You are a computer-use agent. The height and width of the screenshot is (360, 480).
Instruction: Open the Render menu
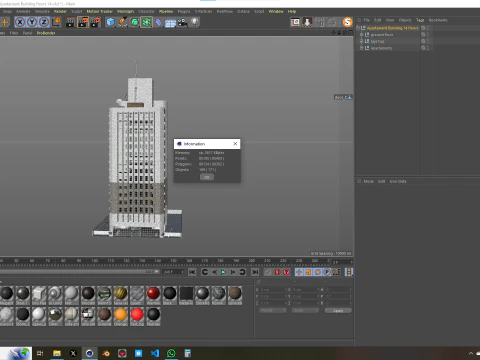coord(60,11)
